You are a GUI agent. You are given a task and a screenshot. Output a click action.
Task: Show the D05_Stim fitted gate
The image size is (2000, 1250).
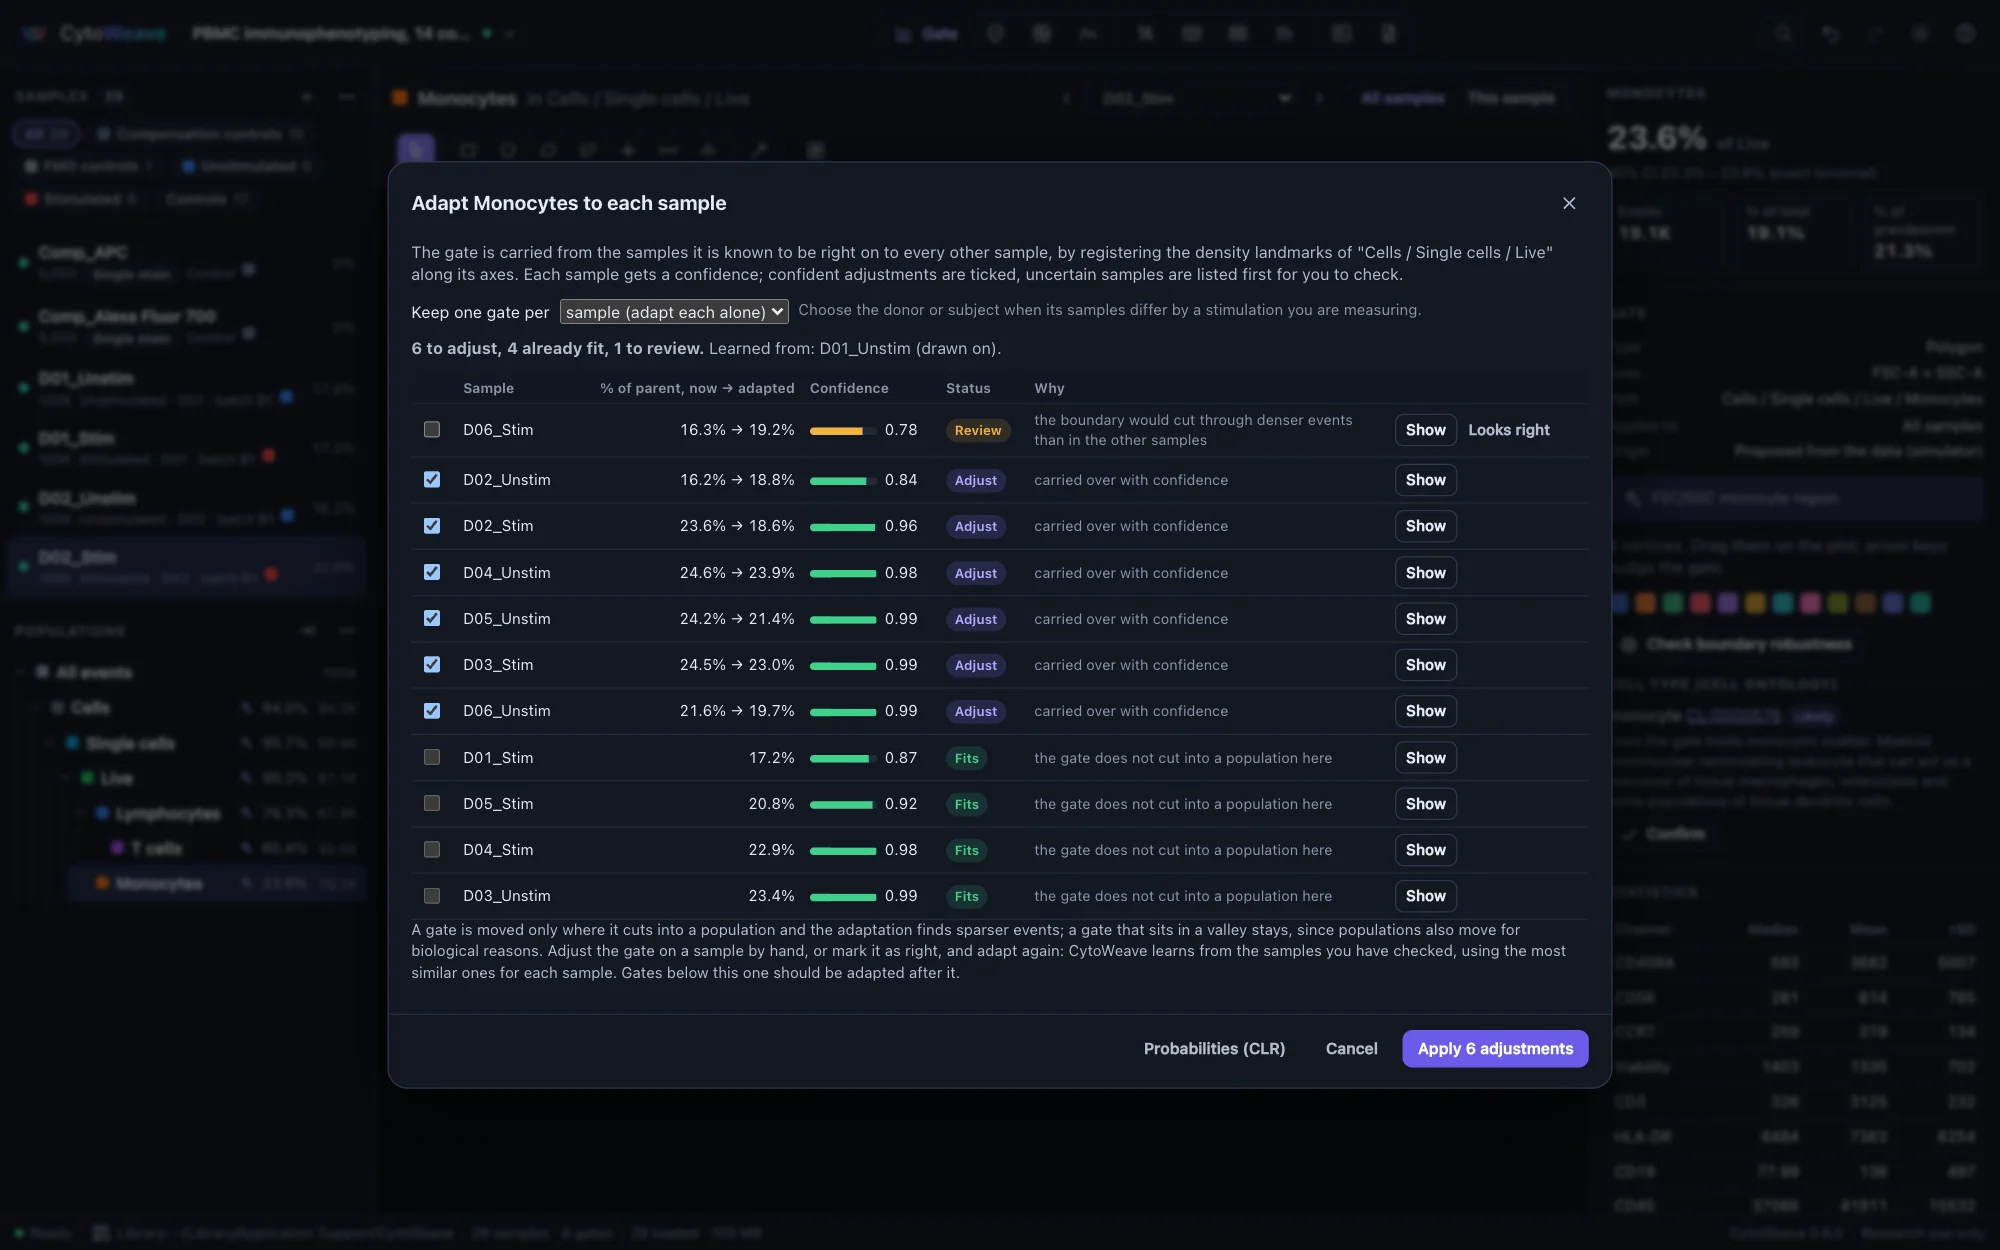1425,804
